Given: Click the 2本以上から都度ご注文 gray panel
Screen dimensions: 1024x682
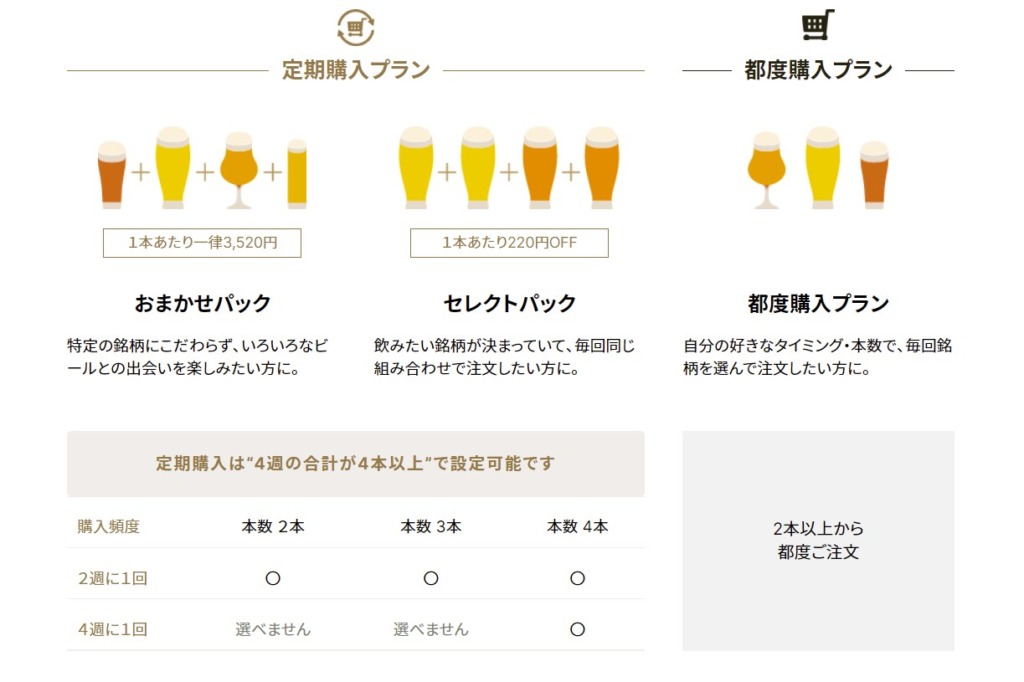Looking at the screenshot, I should 818,541.
